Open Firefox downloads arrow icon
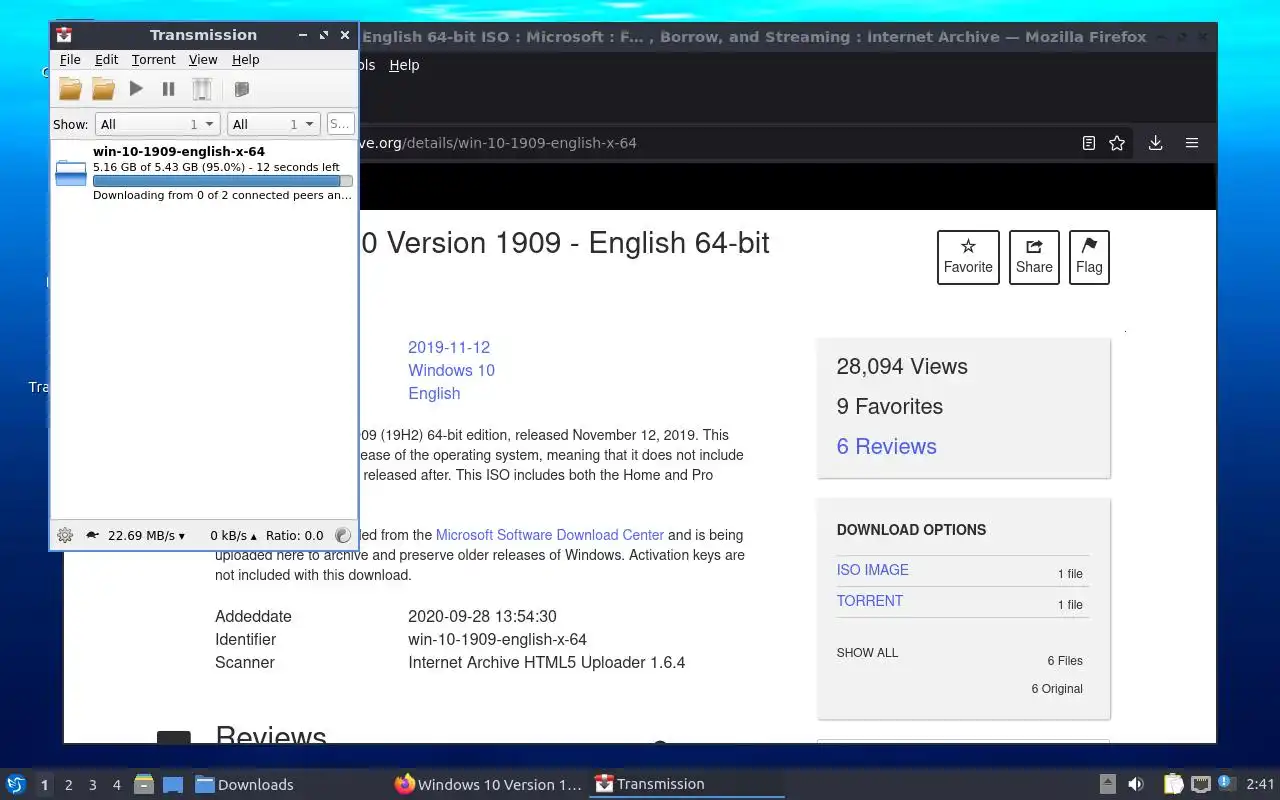The image size is (1280, 800). pyautogui.click(x=1155, y=143)
